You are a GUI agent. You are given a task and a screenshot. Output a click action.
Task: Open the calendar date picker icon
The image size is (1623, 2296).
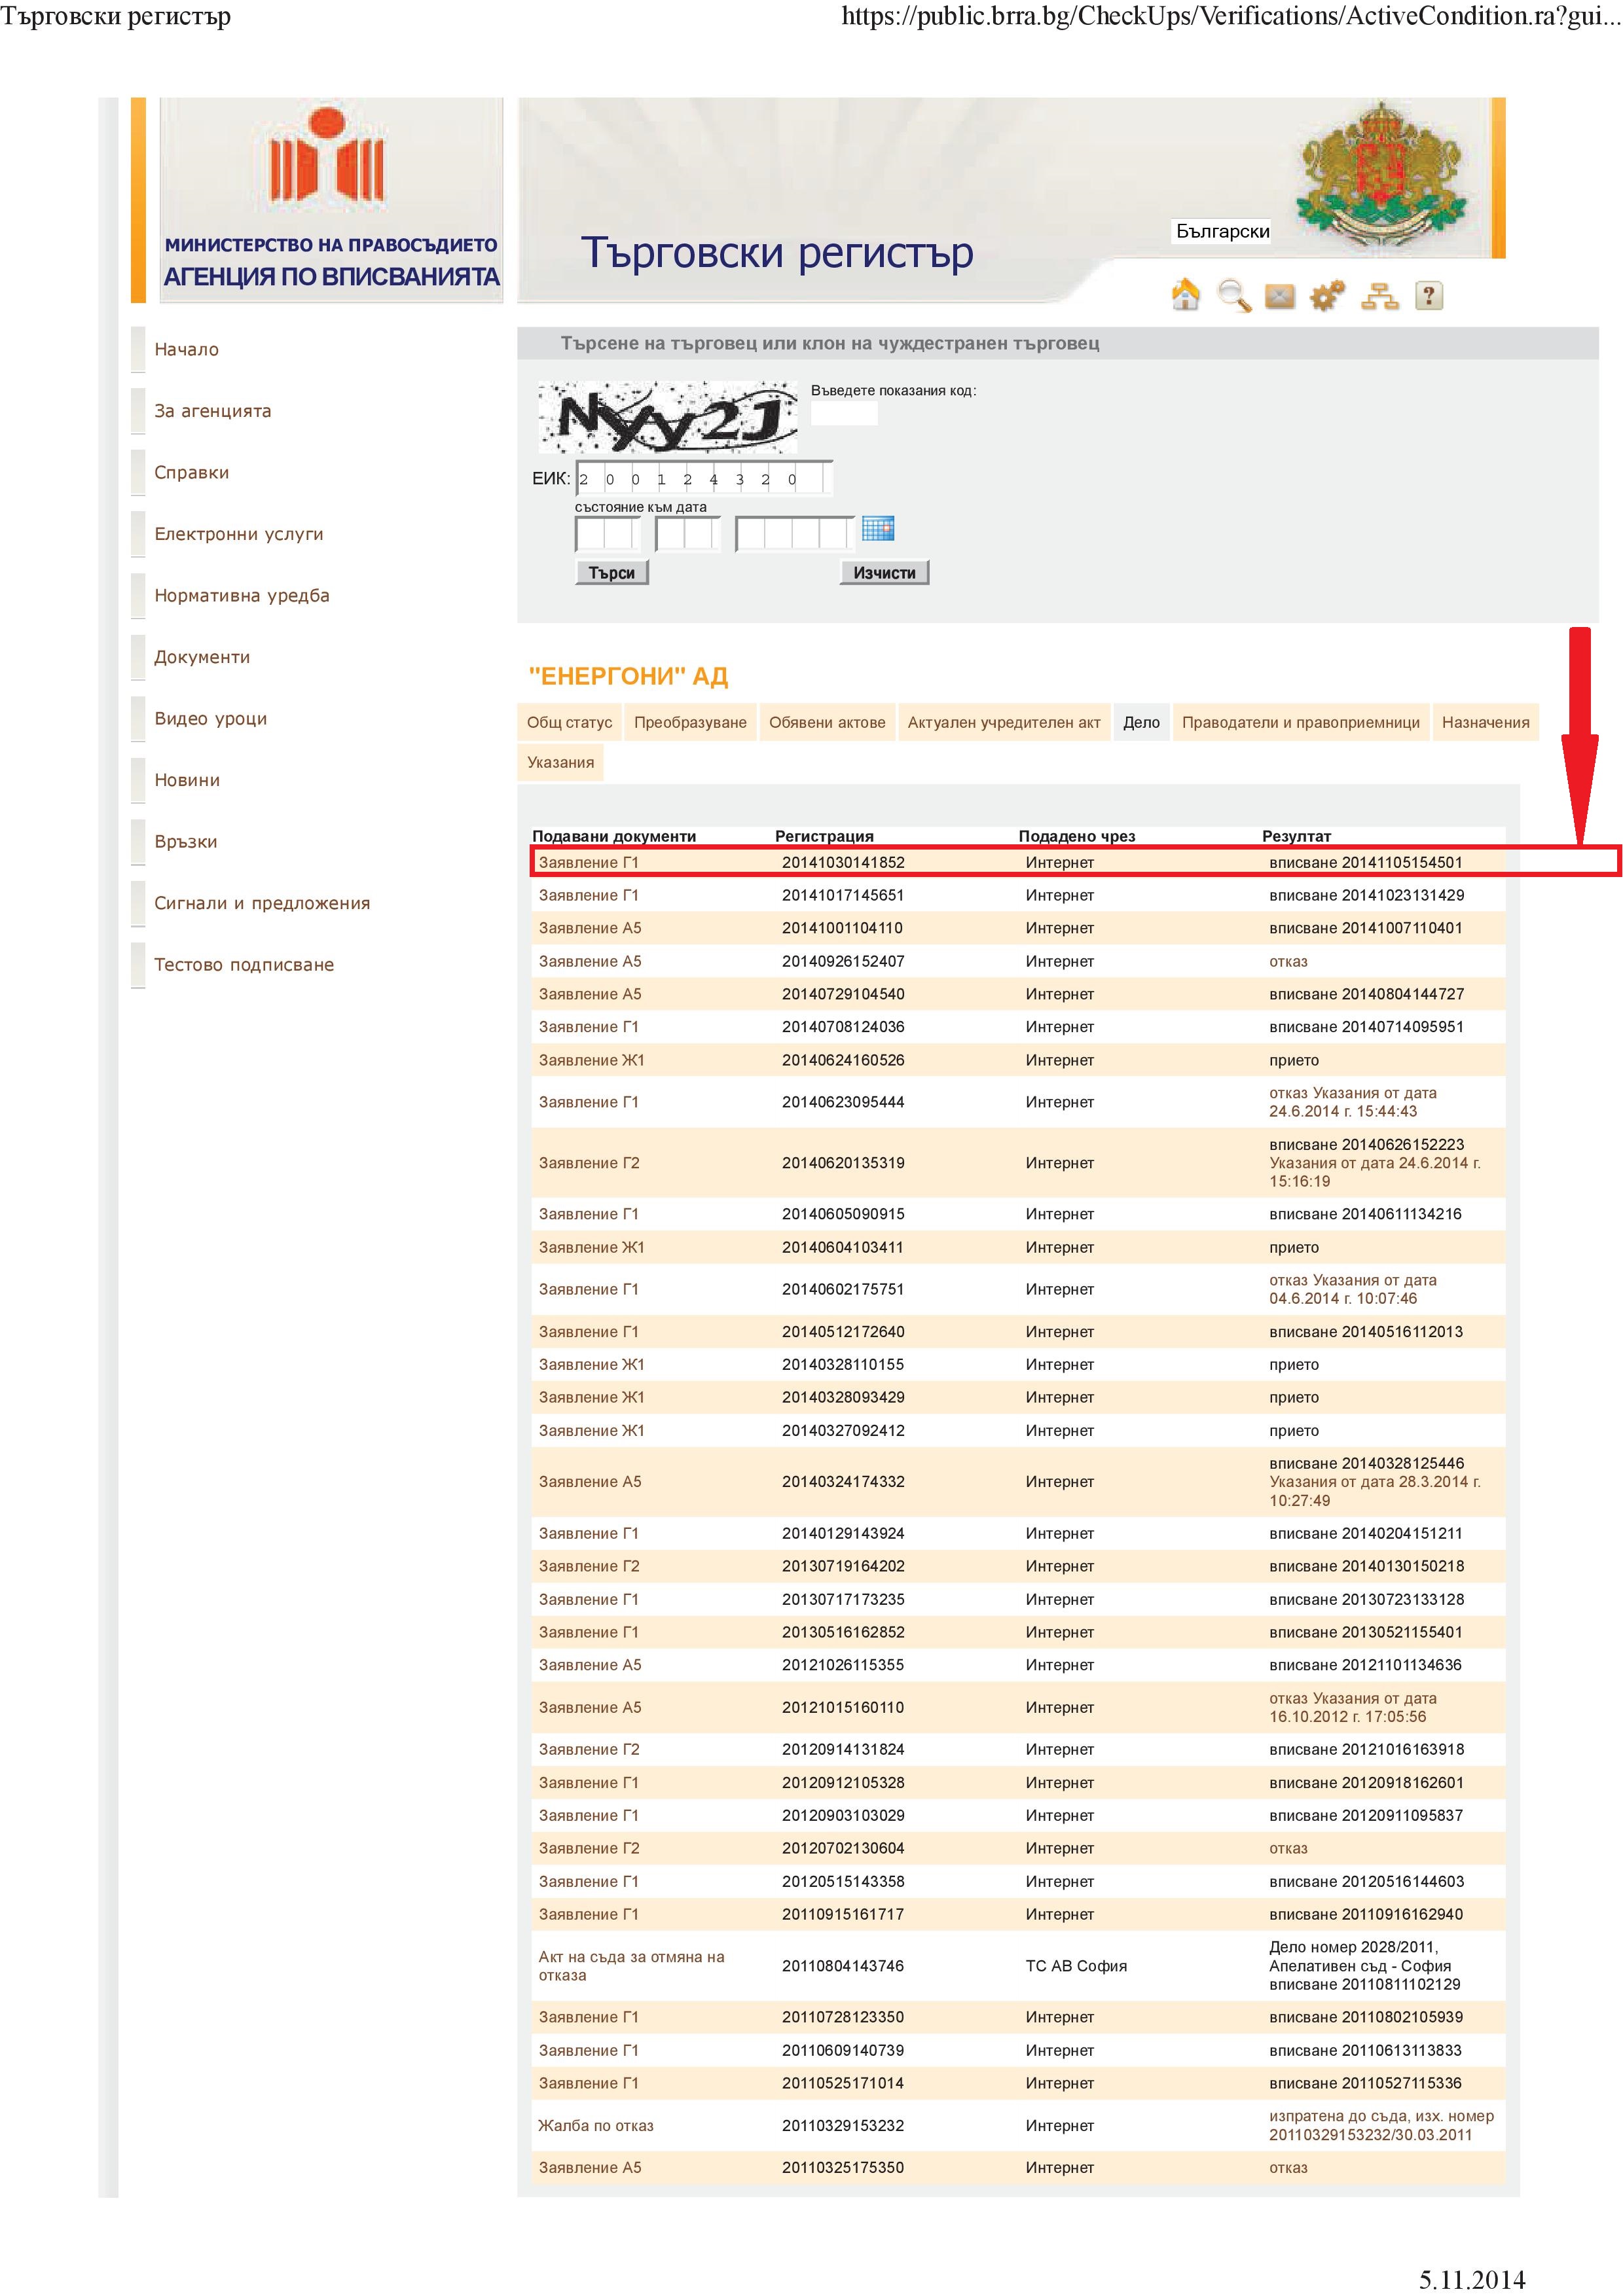[878, 529]
